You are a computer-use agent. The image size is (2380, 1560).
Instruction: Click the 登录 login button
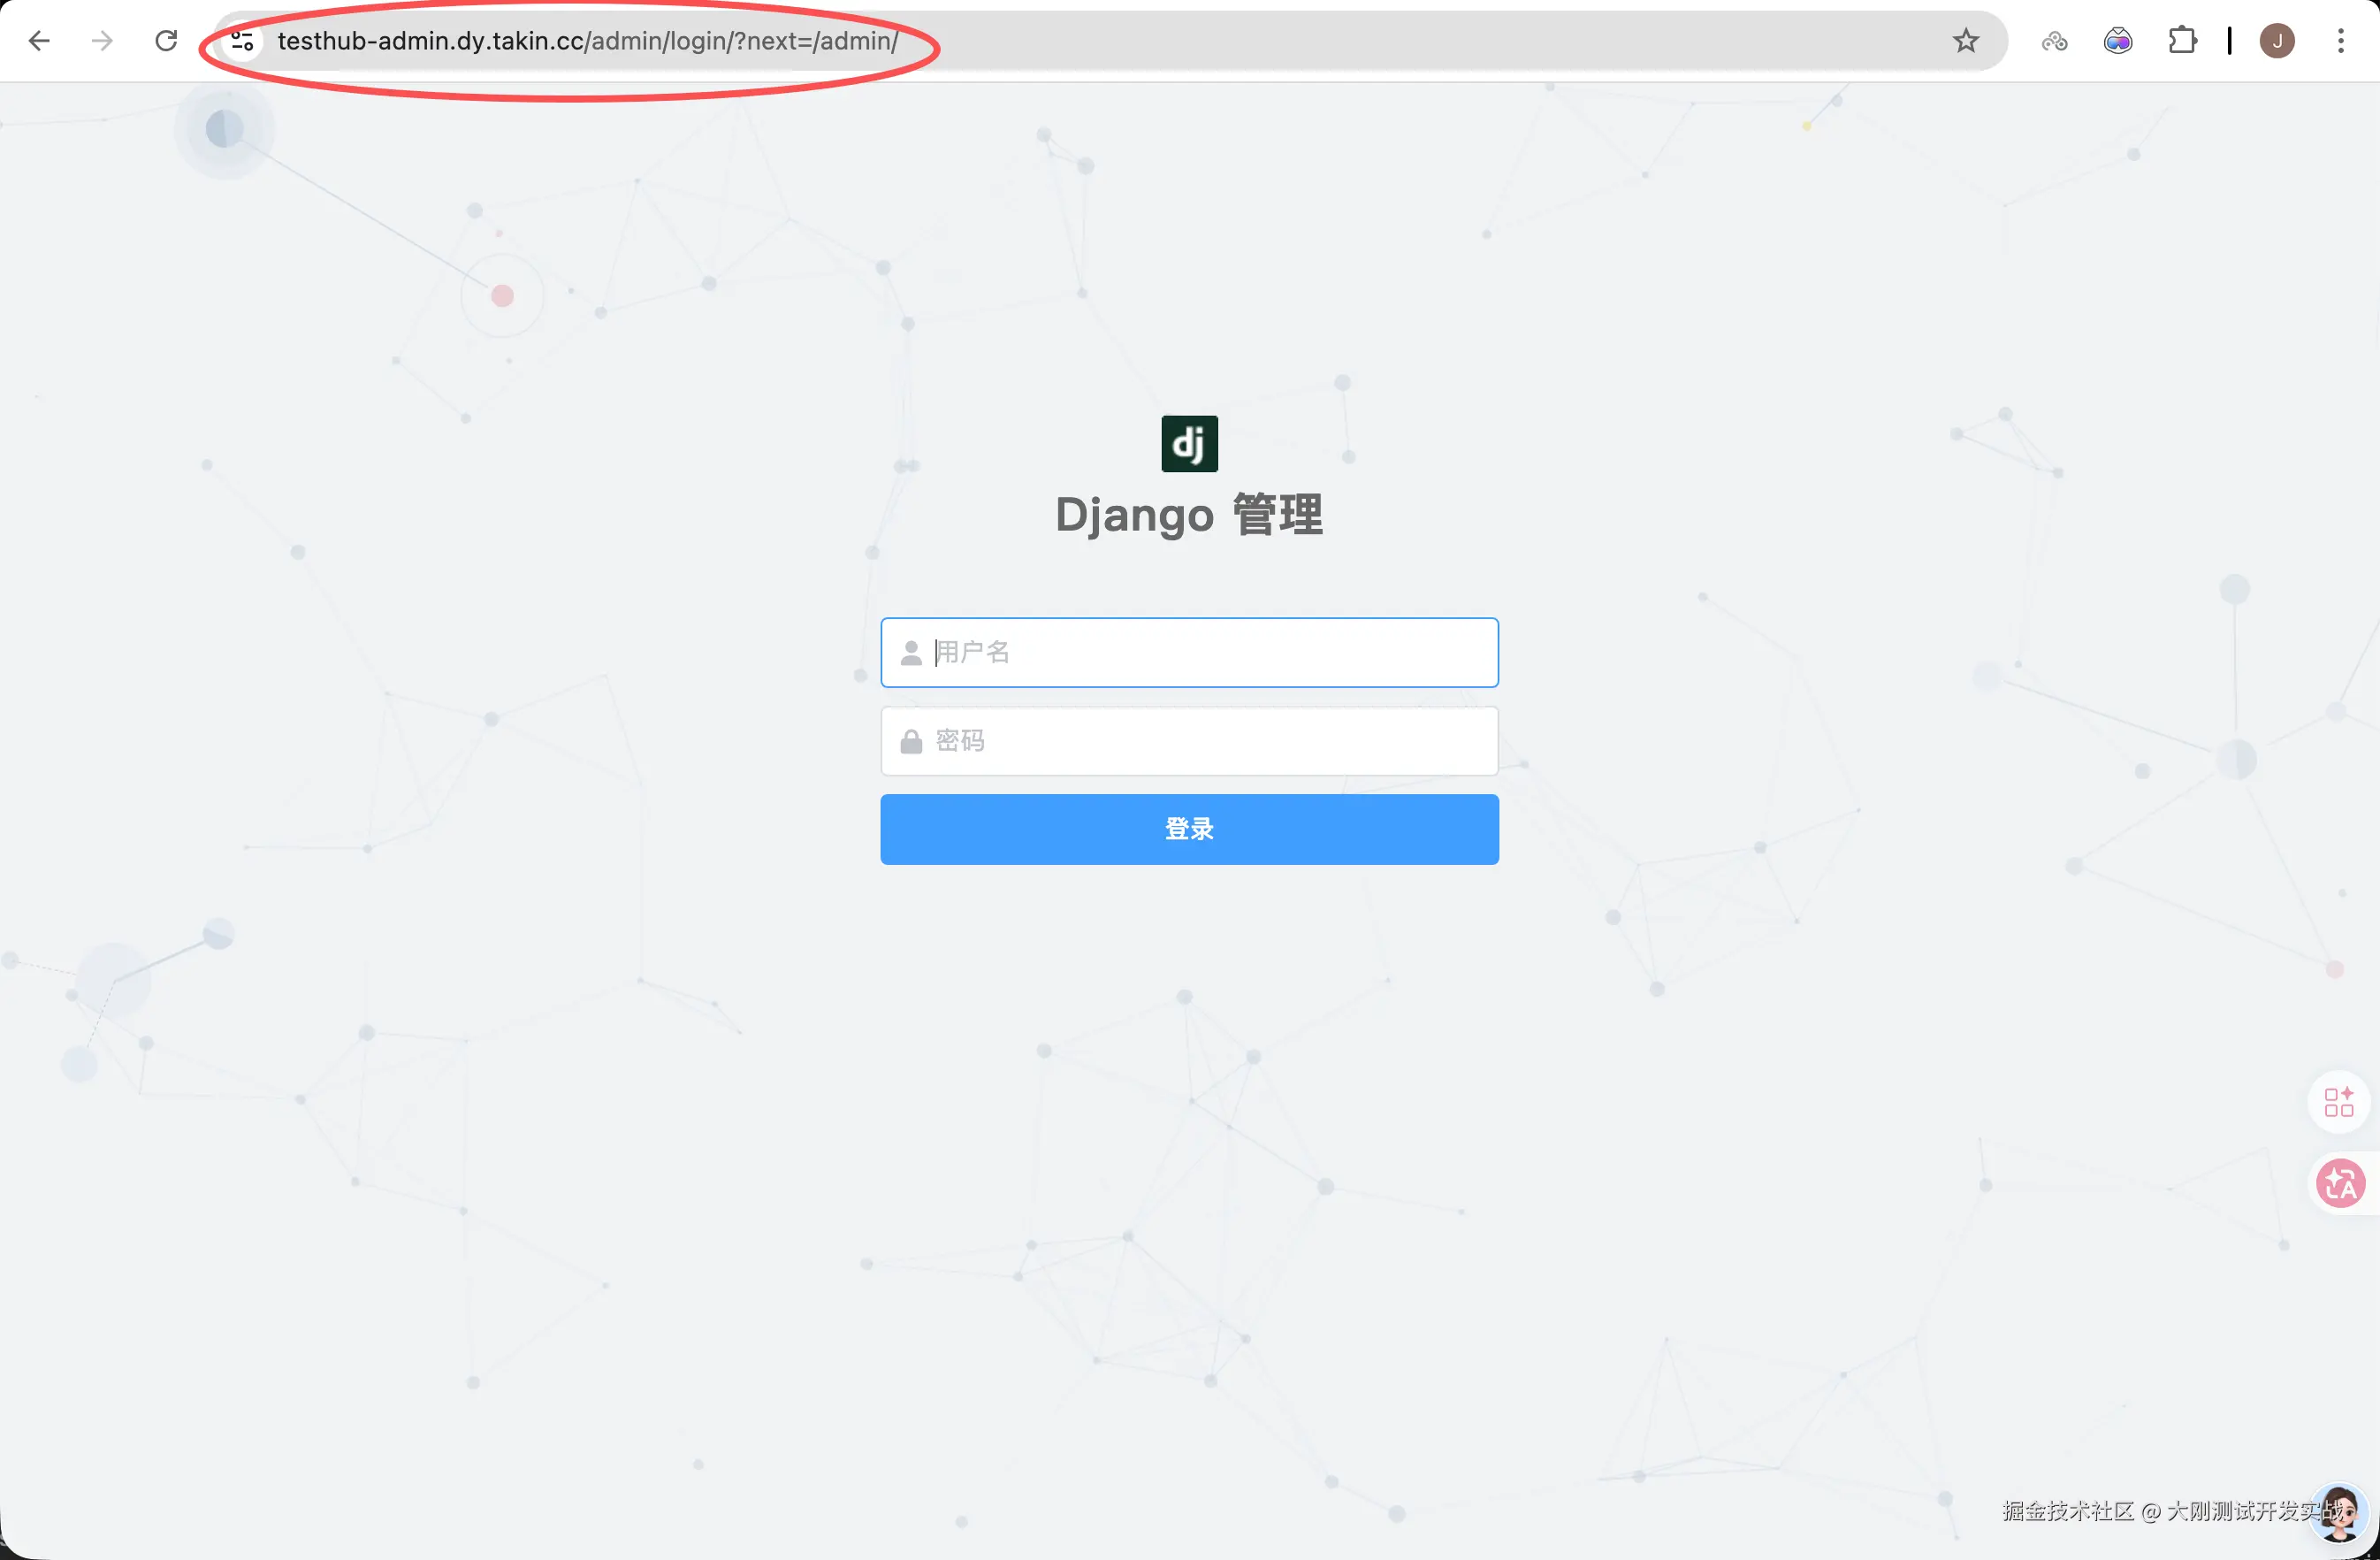(x=1189, y=829)
